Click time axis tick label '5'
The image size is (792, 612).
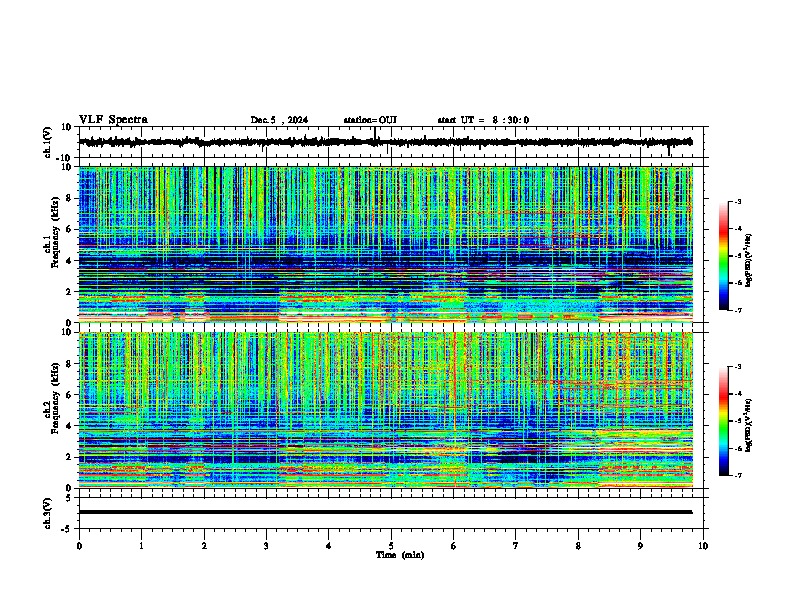pos(391,546)
